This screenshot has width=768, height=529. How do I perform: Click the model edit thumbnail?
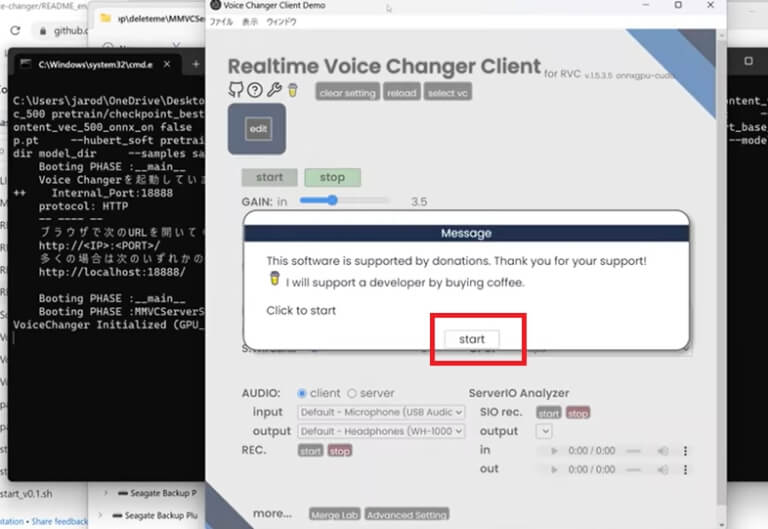(257, 129)
